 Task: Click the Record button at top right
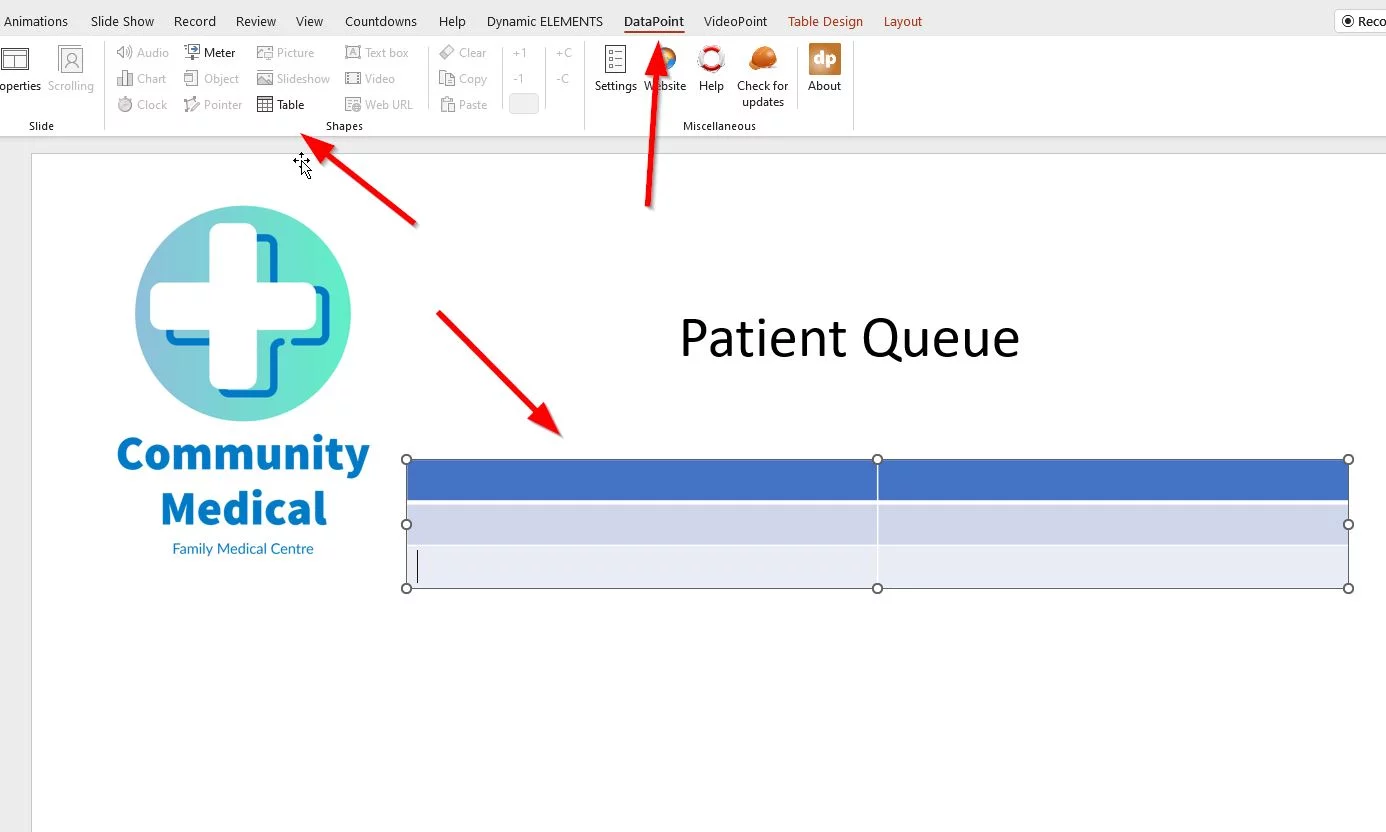tap(1363, 21)
